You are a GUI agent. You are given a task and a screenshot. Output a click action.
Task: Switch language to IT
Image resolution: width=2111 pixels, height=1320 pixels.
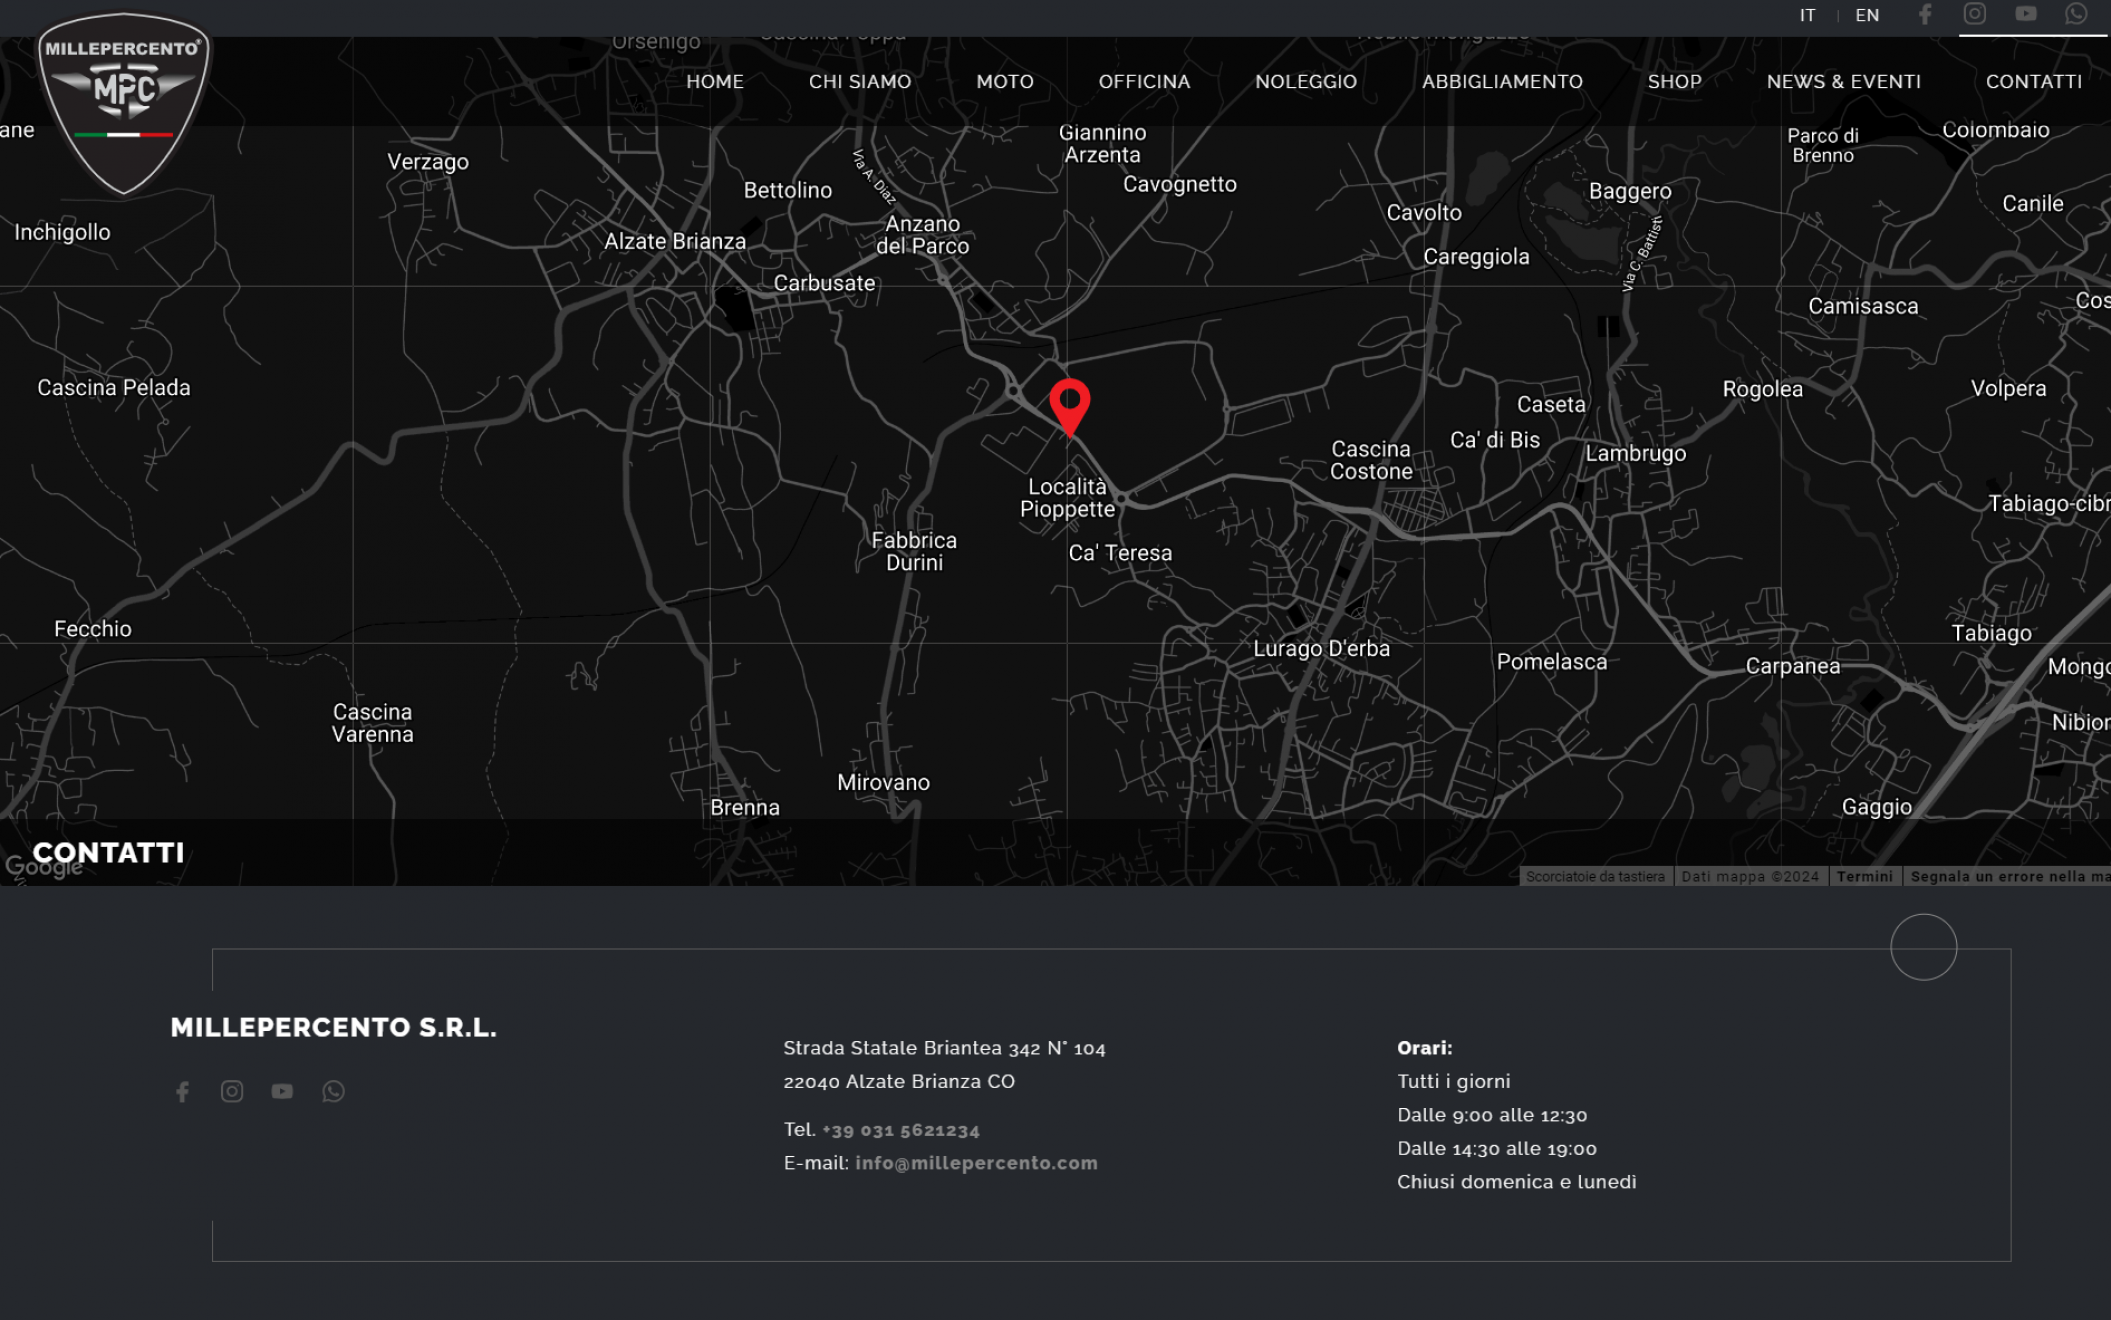1807,15
